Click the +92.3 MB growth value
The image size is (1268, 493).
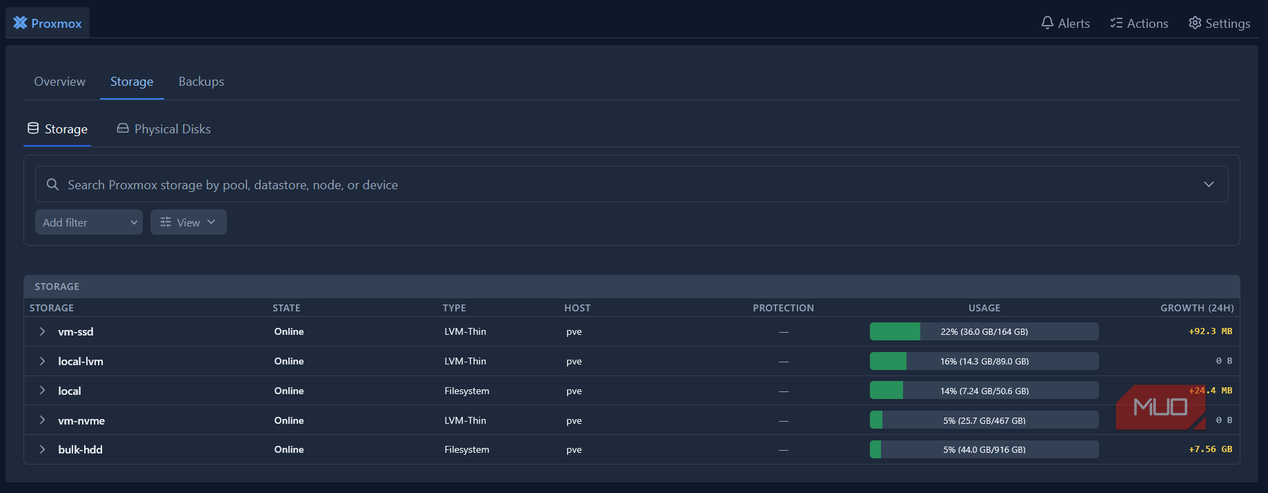point(1210,331)
